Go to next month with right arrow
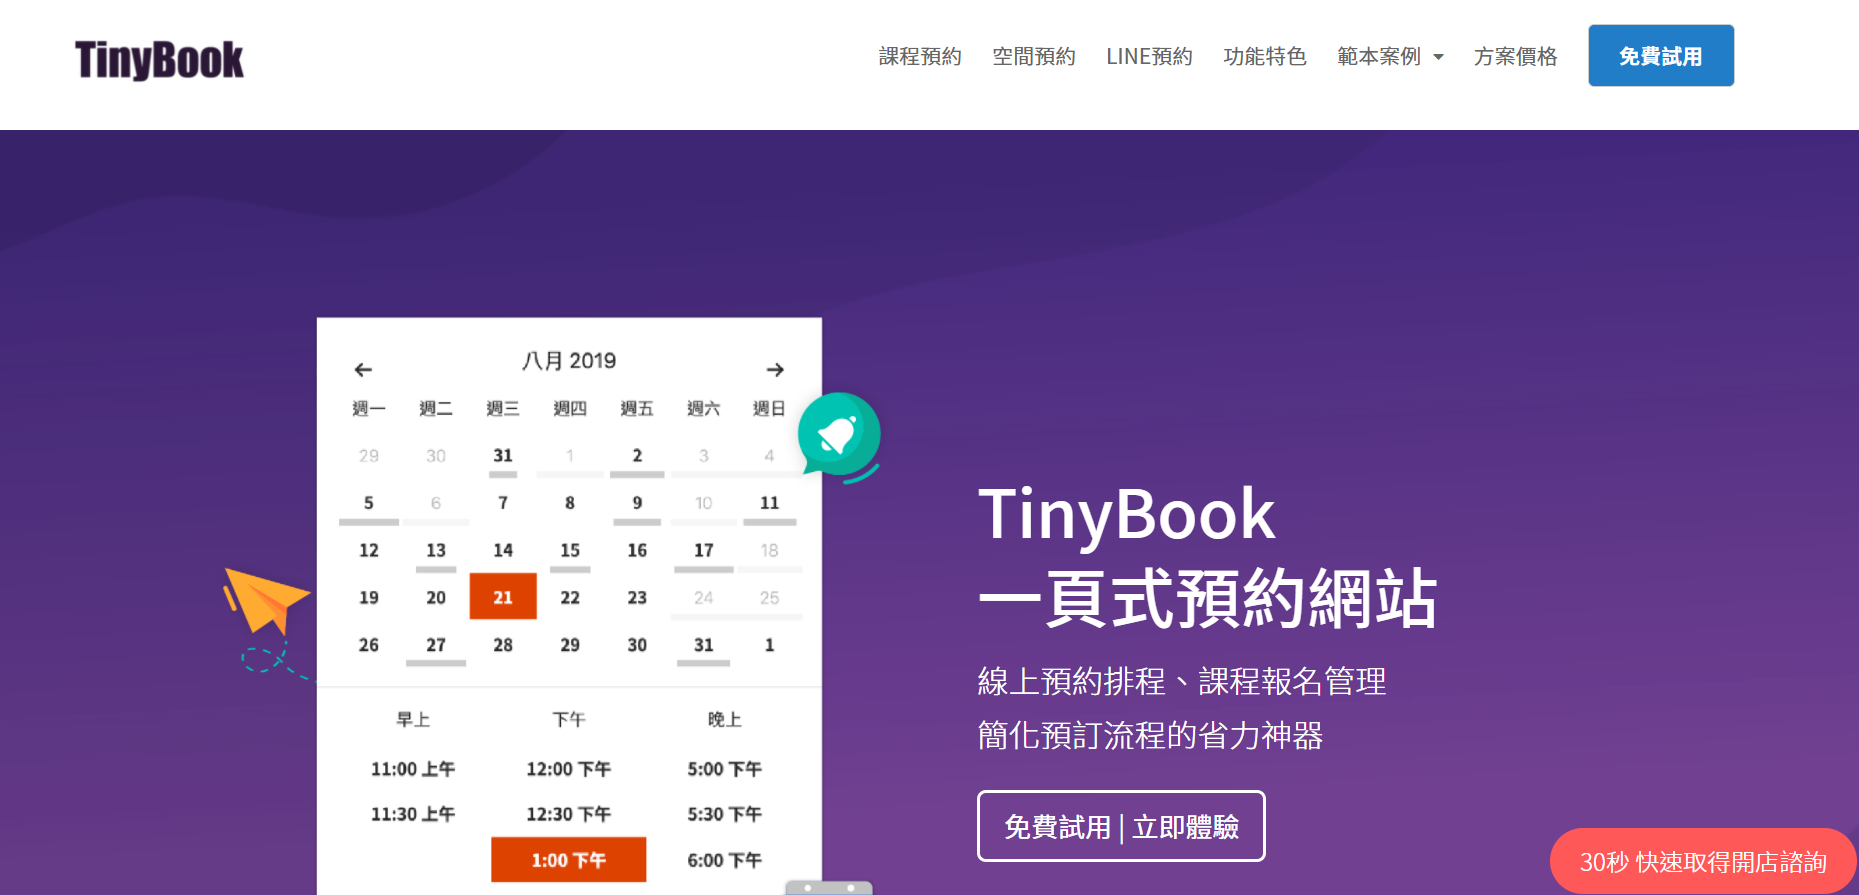This screenshot has height=895, width=1859. pos(775,370)
